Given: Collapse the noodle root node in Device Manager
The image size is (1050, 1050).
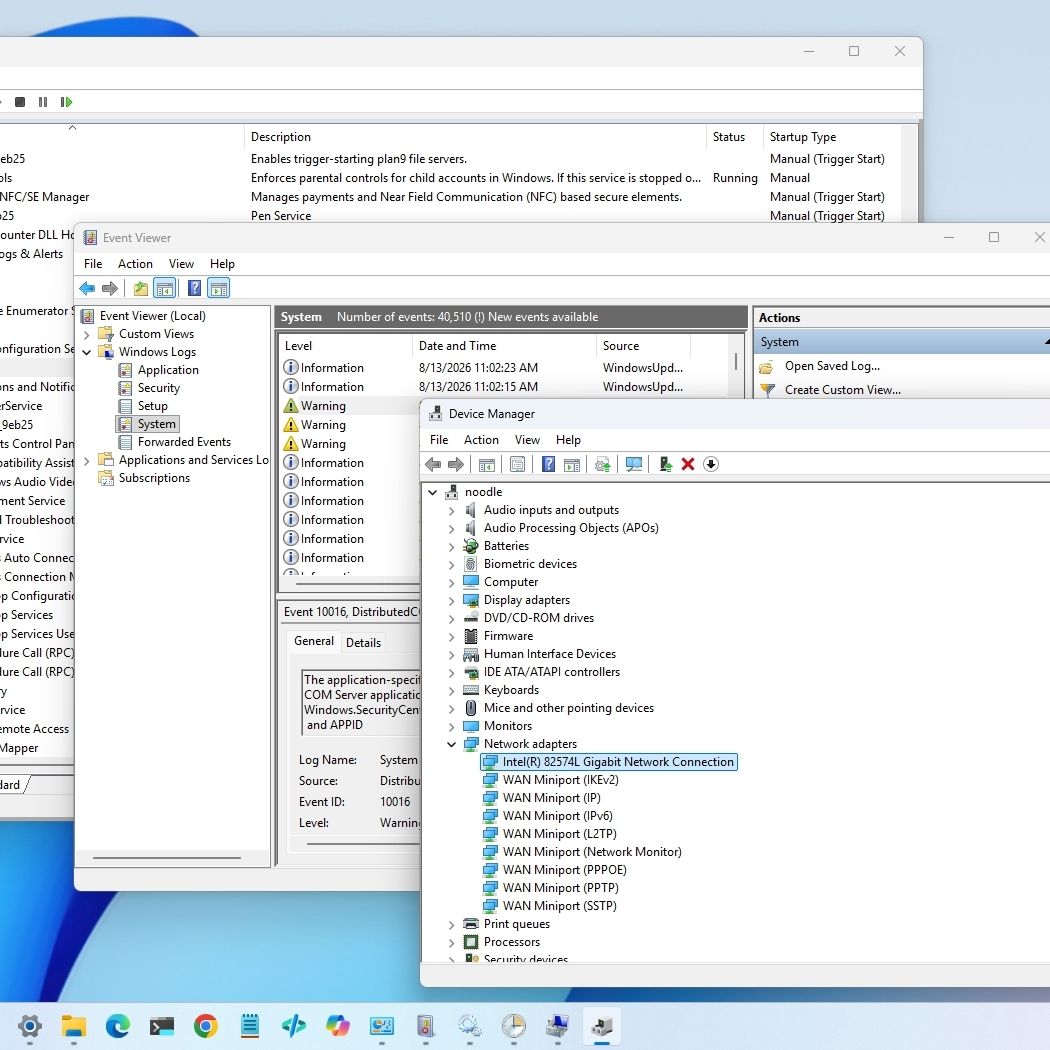Looking at the screenshot, I should click(x=433, y=492).
